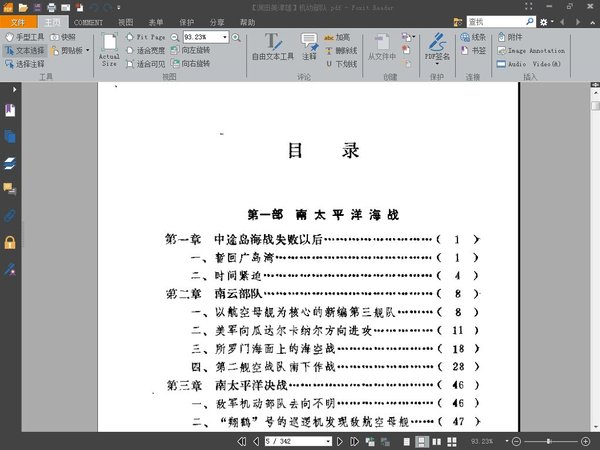
Task: Open the COMMENT ribbon tab
Action: pos(88,21)
